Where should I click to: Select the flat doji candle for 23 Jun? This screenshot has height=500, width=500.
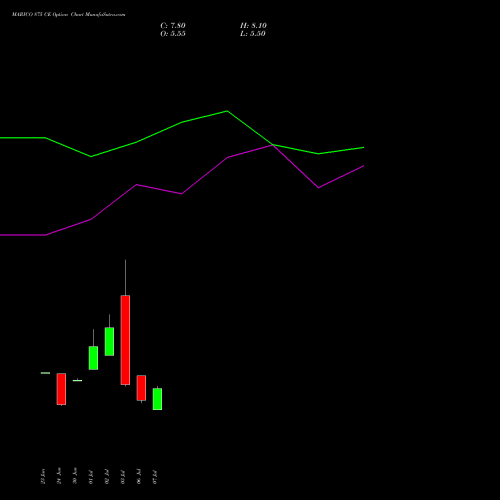point(45,373)
